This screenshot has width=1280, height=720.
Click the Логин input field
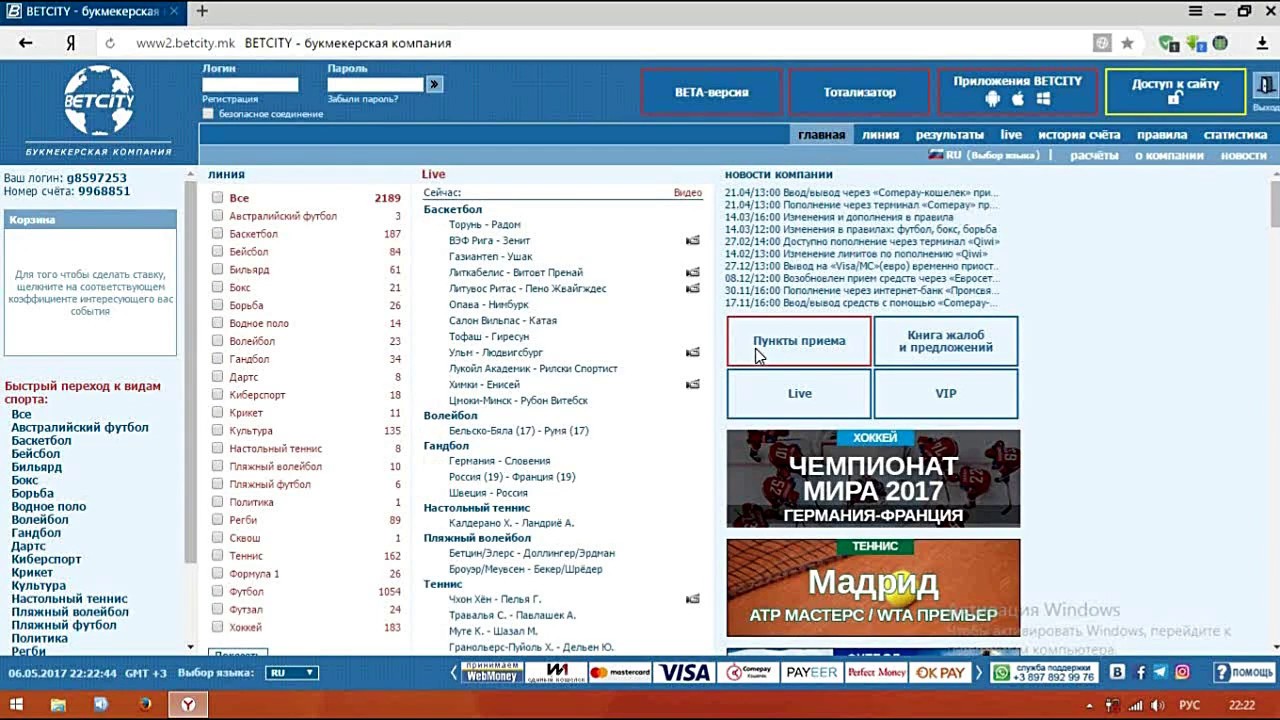click(250, 85)
